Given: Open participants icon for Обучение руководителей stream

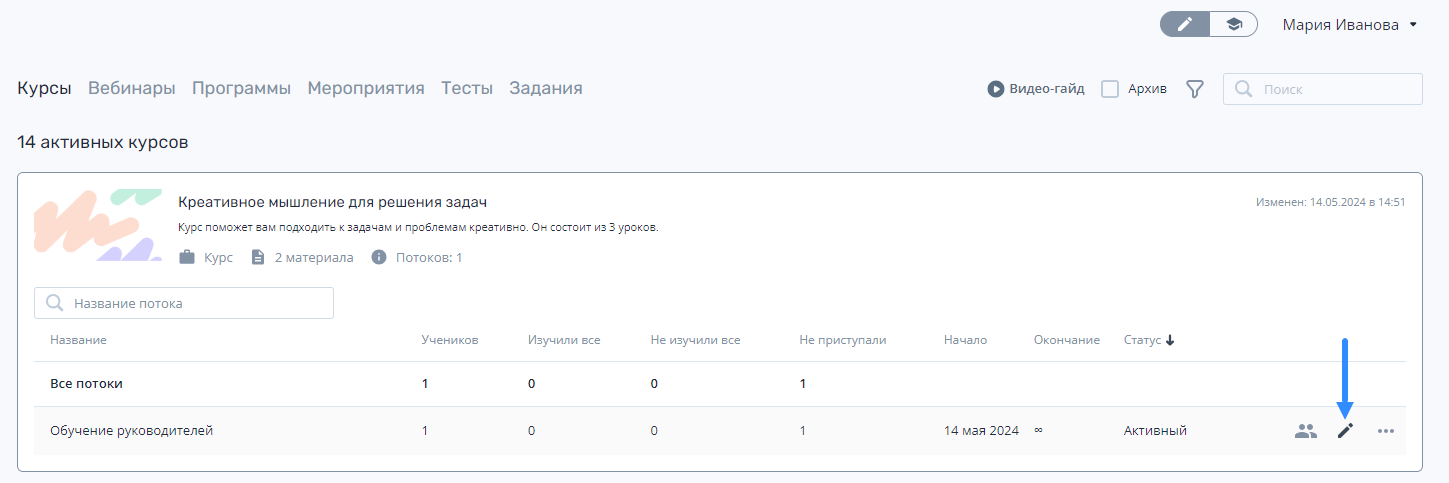Looking at the screenshot, I should pos(1306,431).
